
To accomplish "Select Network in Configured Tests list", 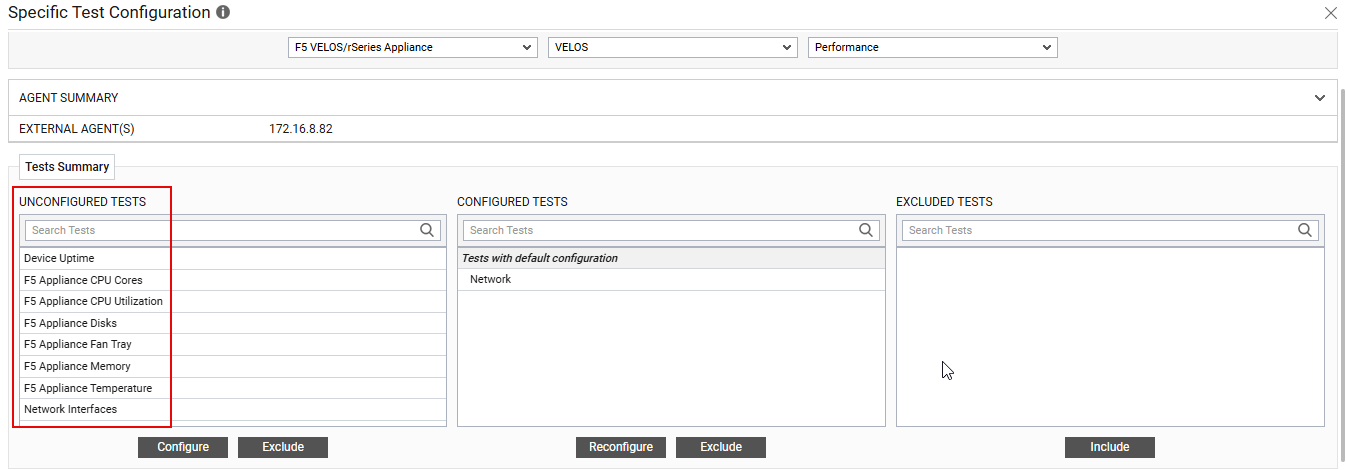I will pyautogui.click(x=490, y=279).
